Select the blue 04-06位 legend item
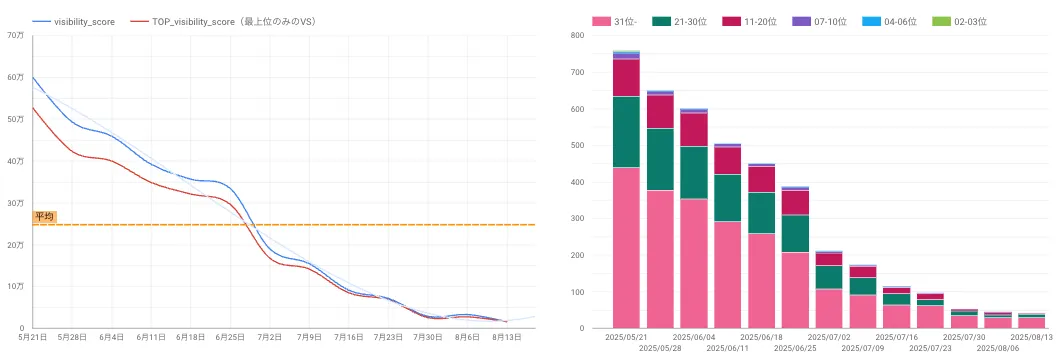1064x361 pixels. pos(890,22)
